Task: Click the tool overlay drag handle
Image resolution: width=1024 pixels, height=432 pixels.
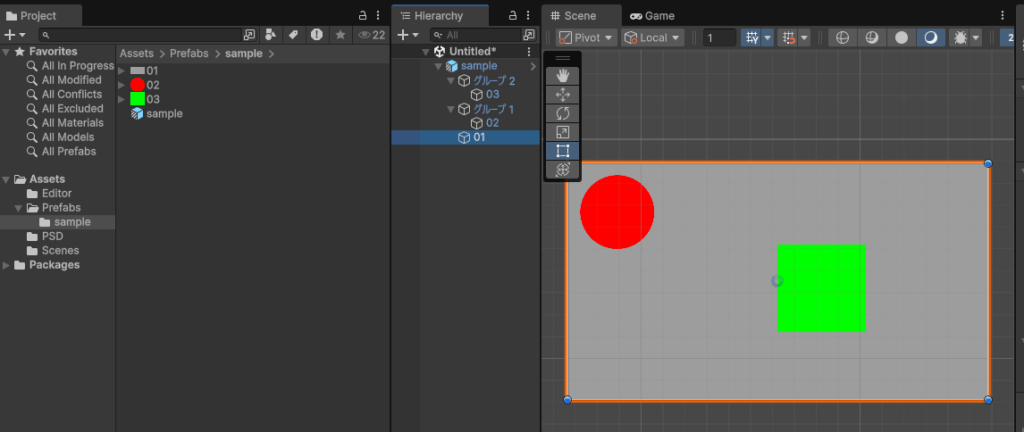Action: coord(562,58)
